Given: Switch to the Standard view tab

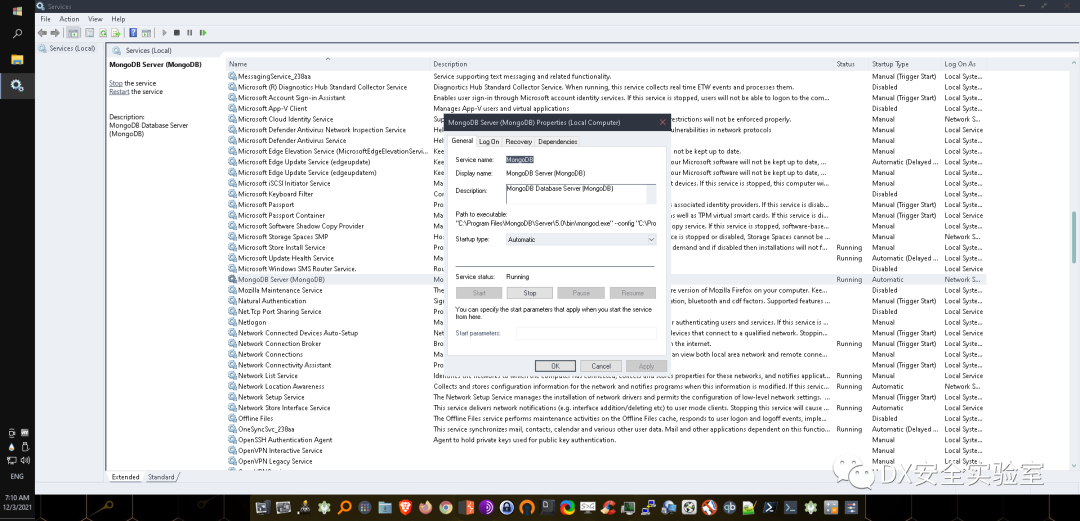Looking at the screenshot, I should point(161,477).
